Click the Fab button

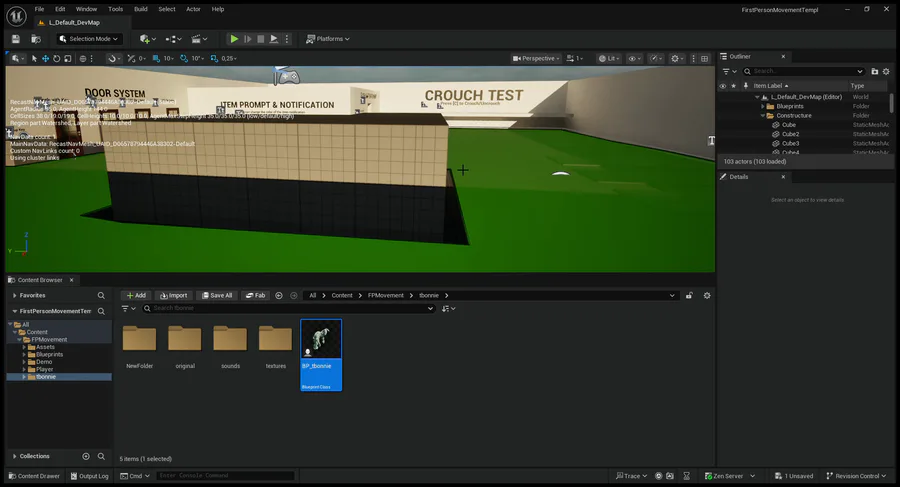pos(255,296)
